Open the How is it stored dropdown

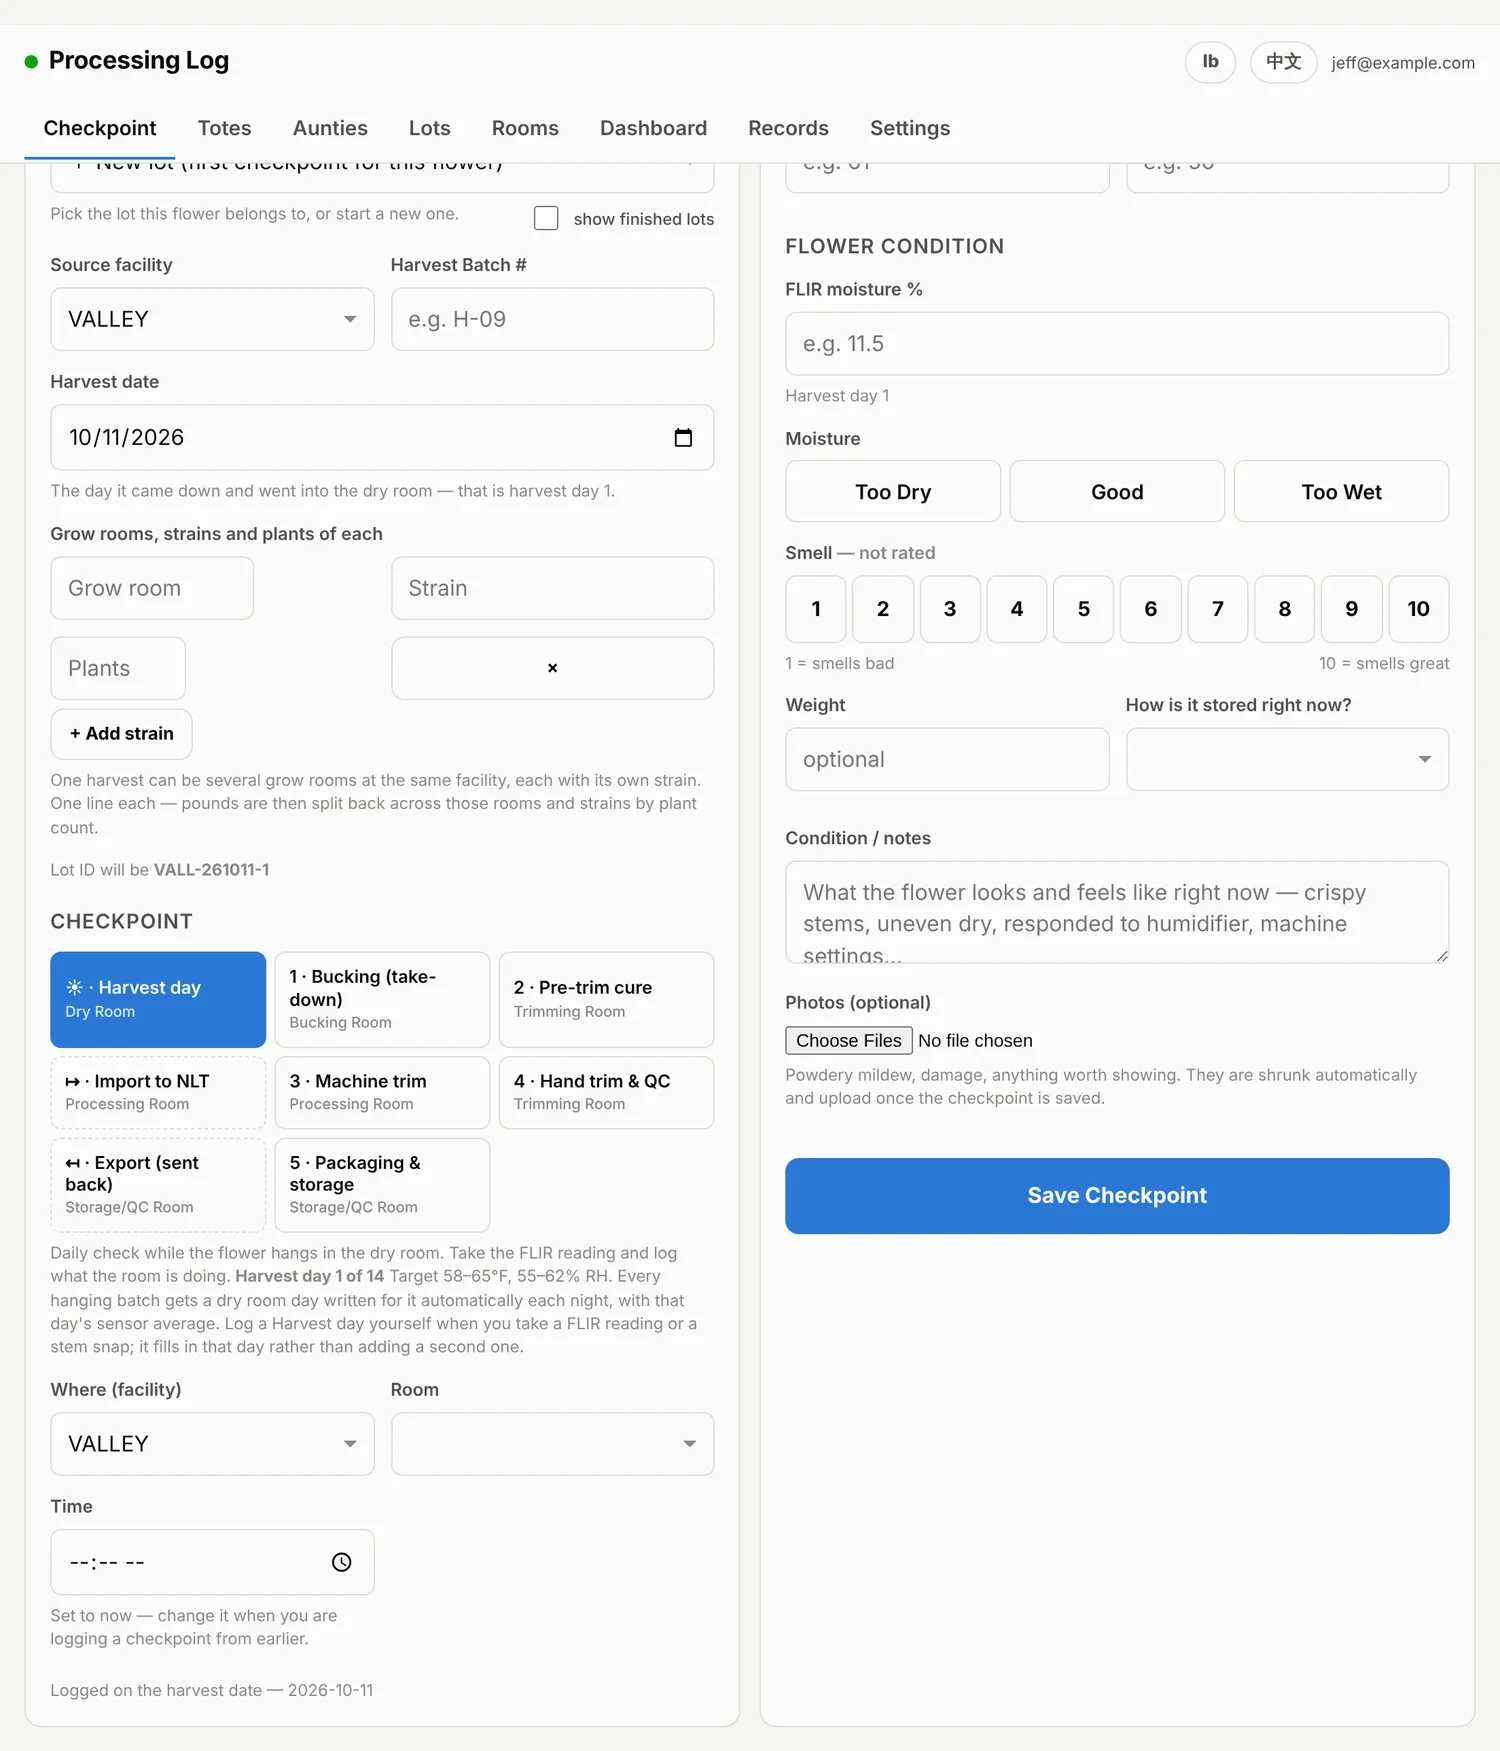pyautogui.click(x=1287, y=759)
